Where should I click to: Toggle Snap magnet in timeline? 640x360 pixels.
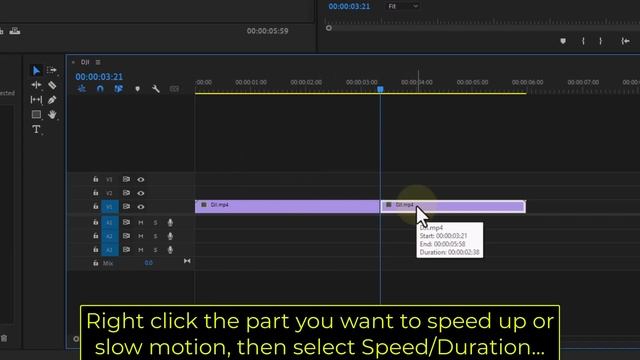(100, 89)
